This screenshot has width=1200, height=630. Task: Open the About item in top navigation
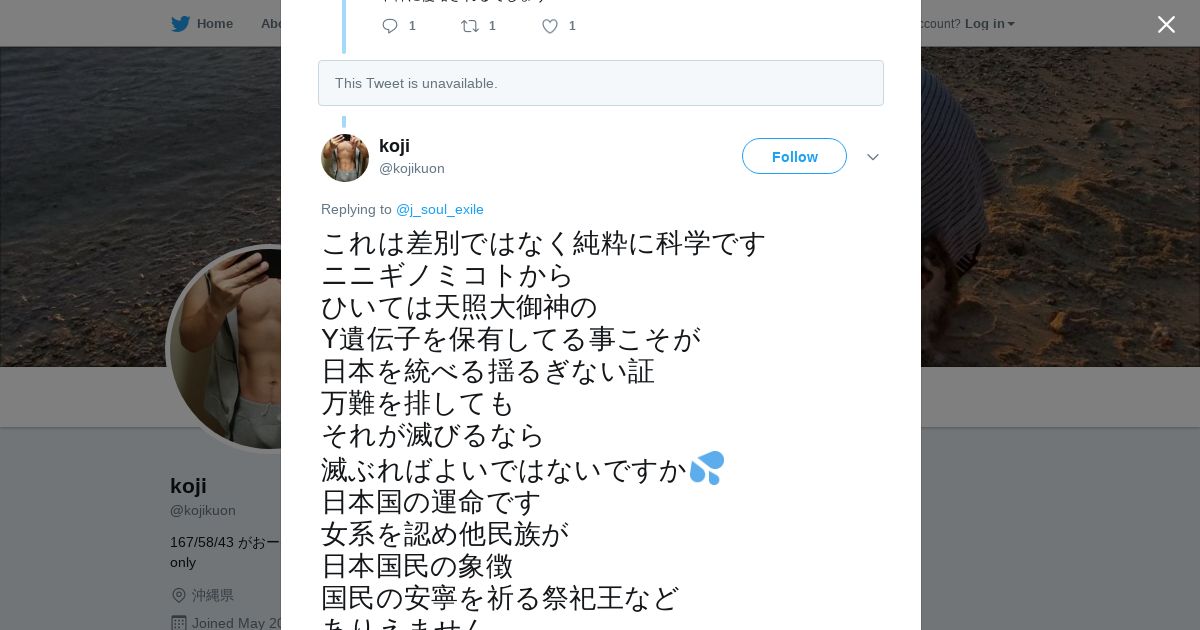[x=271, y=24]
